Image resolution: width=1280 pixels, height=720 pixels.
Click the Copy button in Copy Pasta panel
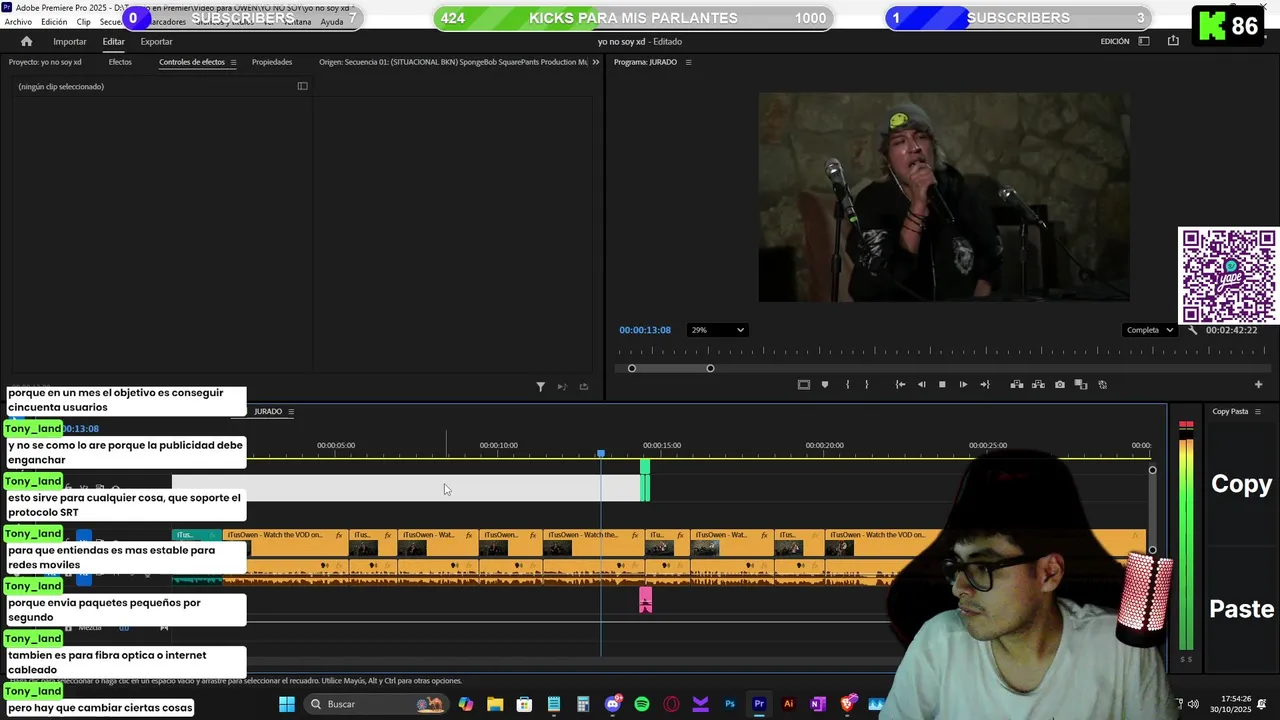pyautogui.click(x=1241, y=484)
